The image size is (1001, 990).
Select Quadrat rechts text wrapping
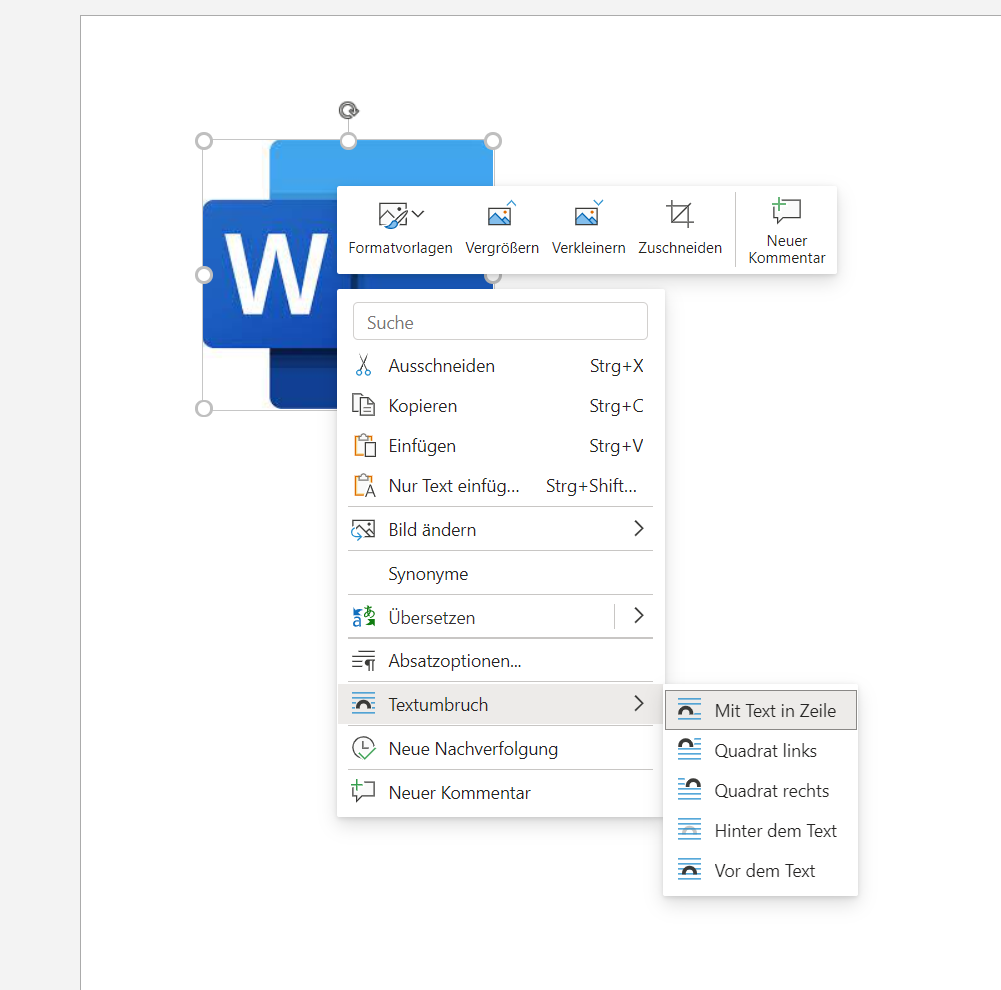pos(760,791)
